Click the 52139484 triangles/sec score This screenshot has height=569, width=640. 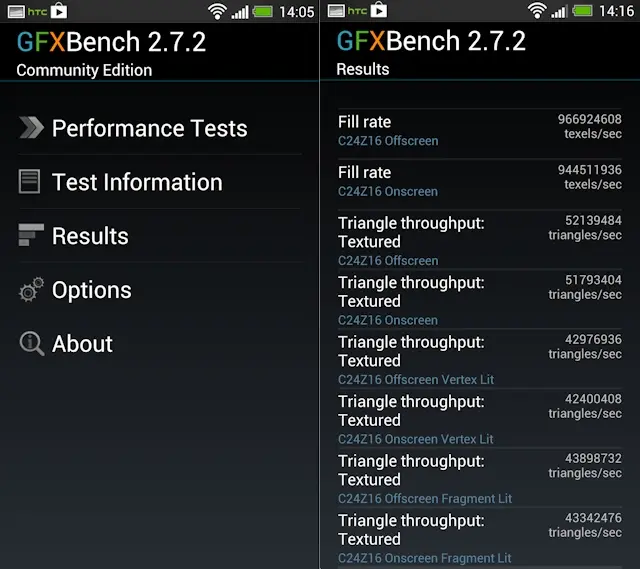tap(585, 228)
